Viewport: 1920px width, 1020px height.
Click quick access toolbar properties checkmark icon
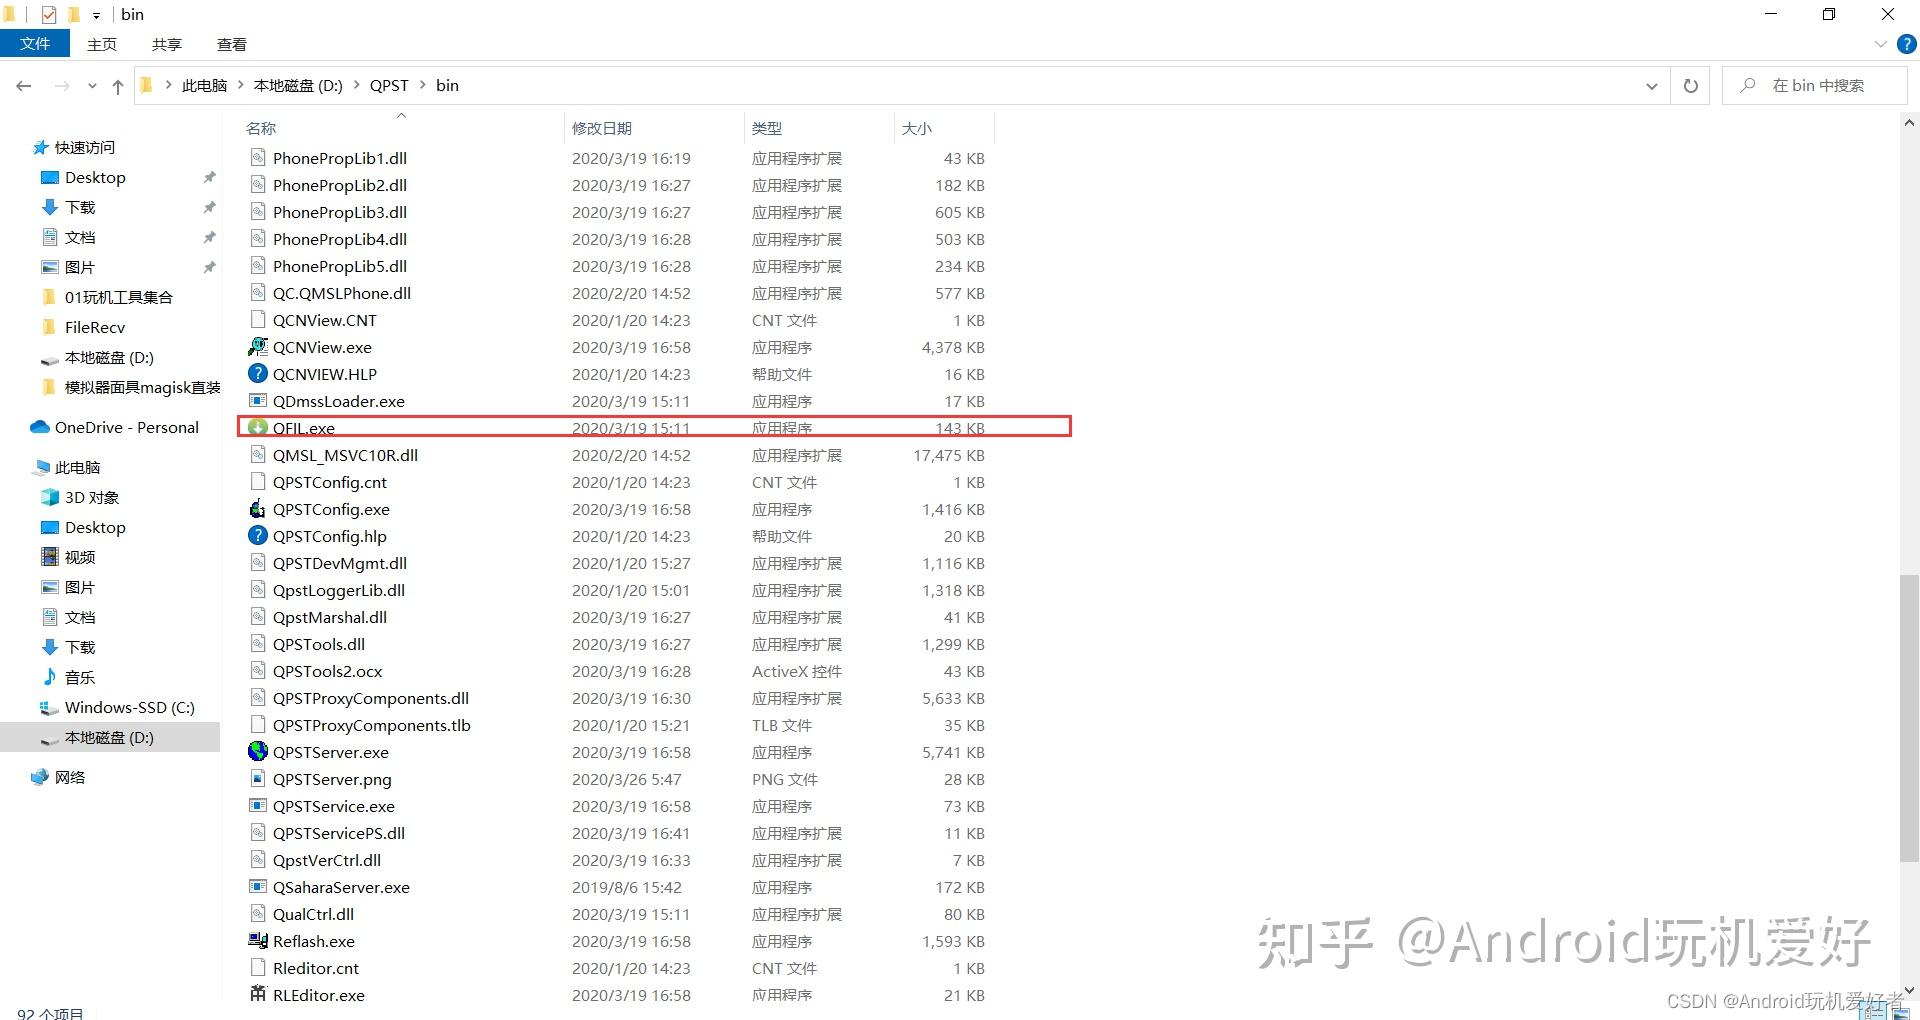pos(49,14)
